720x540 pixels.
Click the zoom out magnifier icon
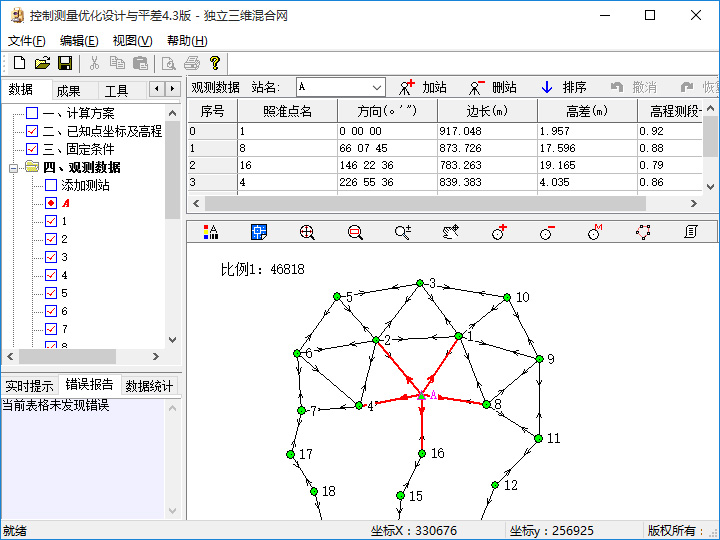(355, 232)
